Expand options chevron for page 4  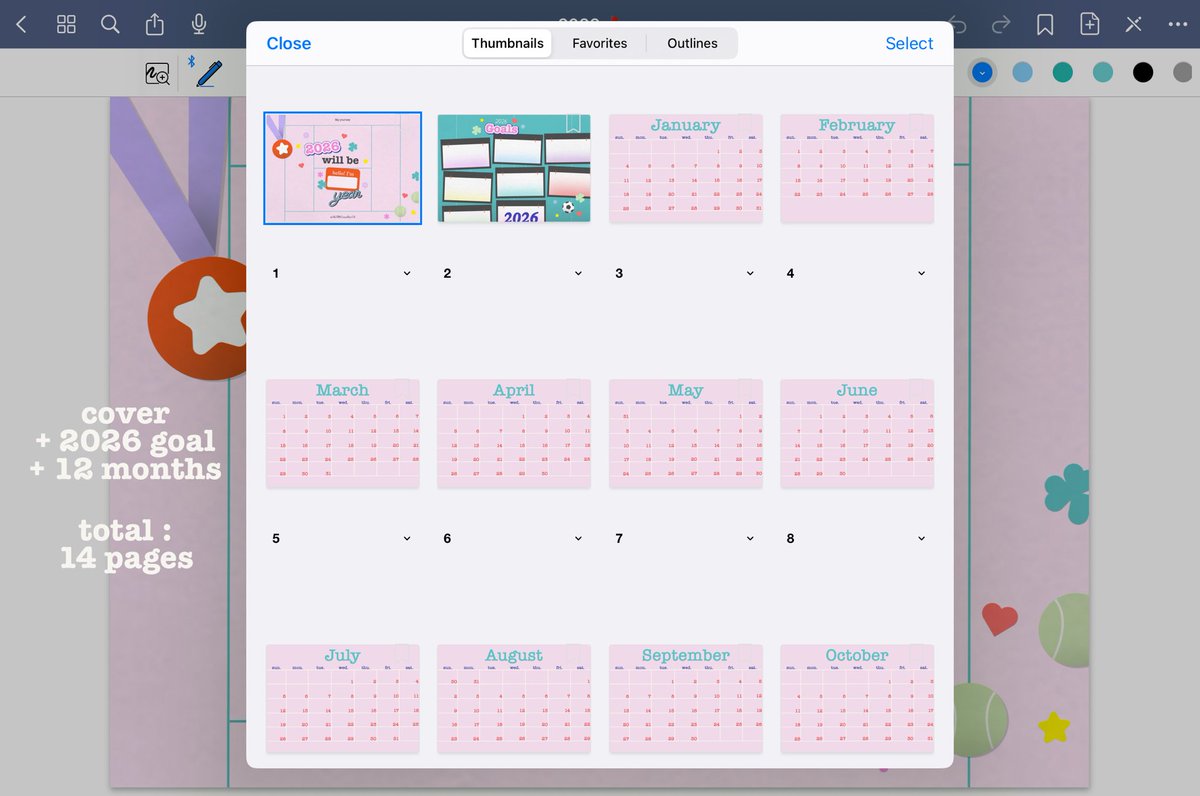click(922, 273)
